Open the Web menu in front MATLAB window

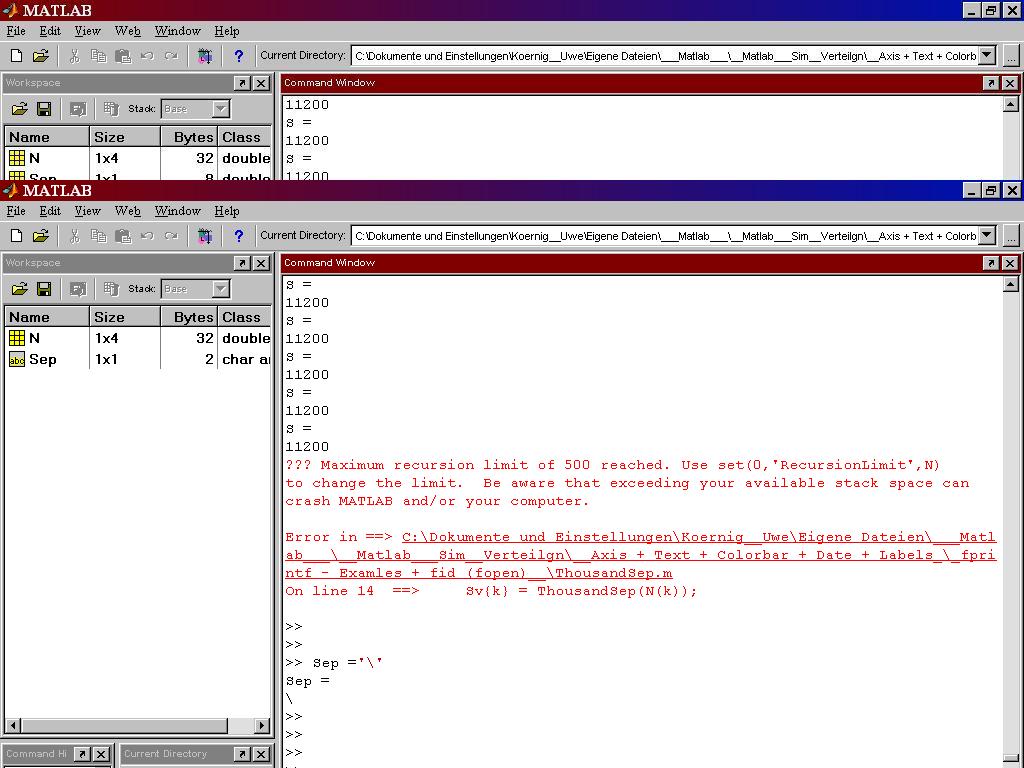[127, 211]
